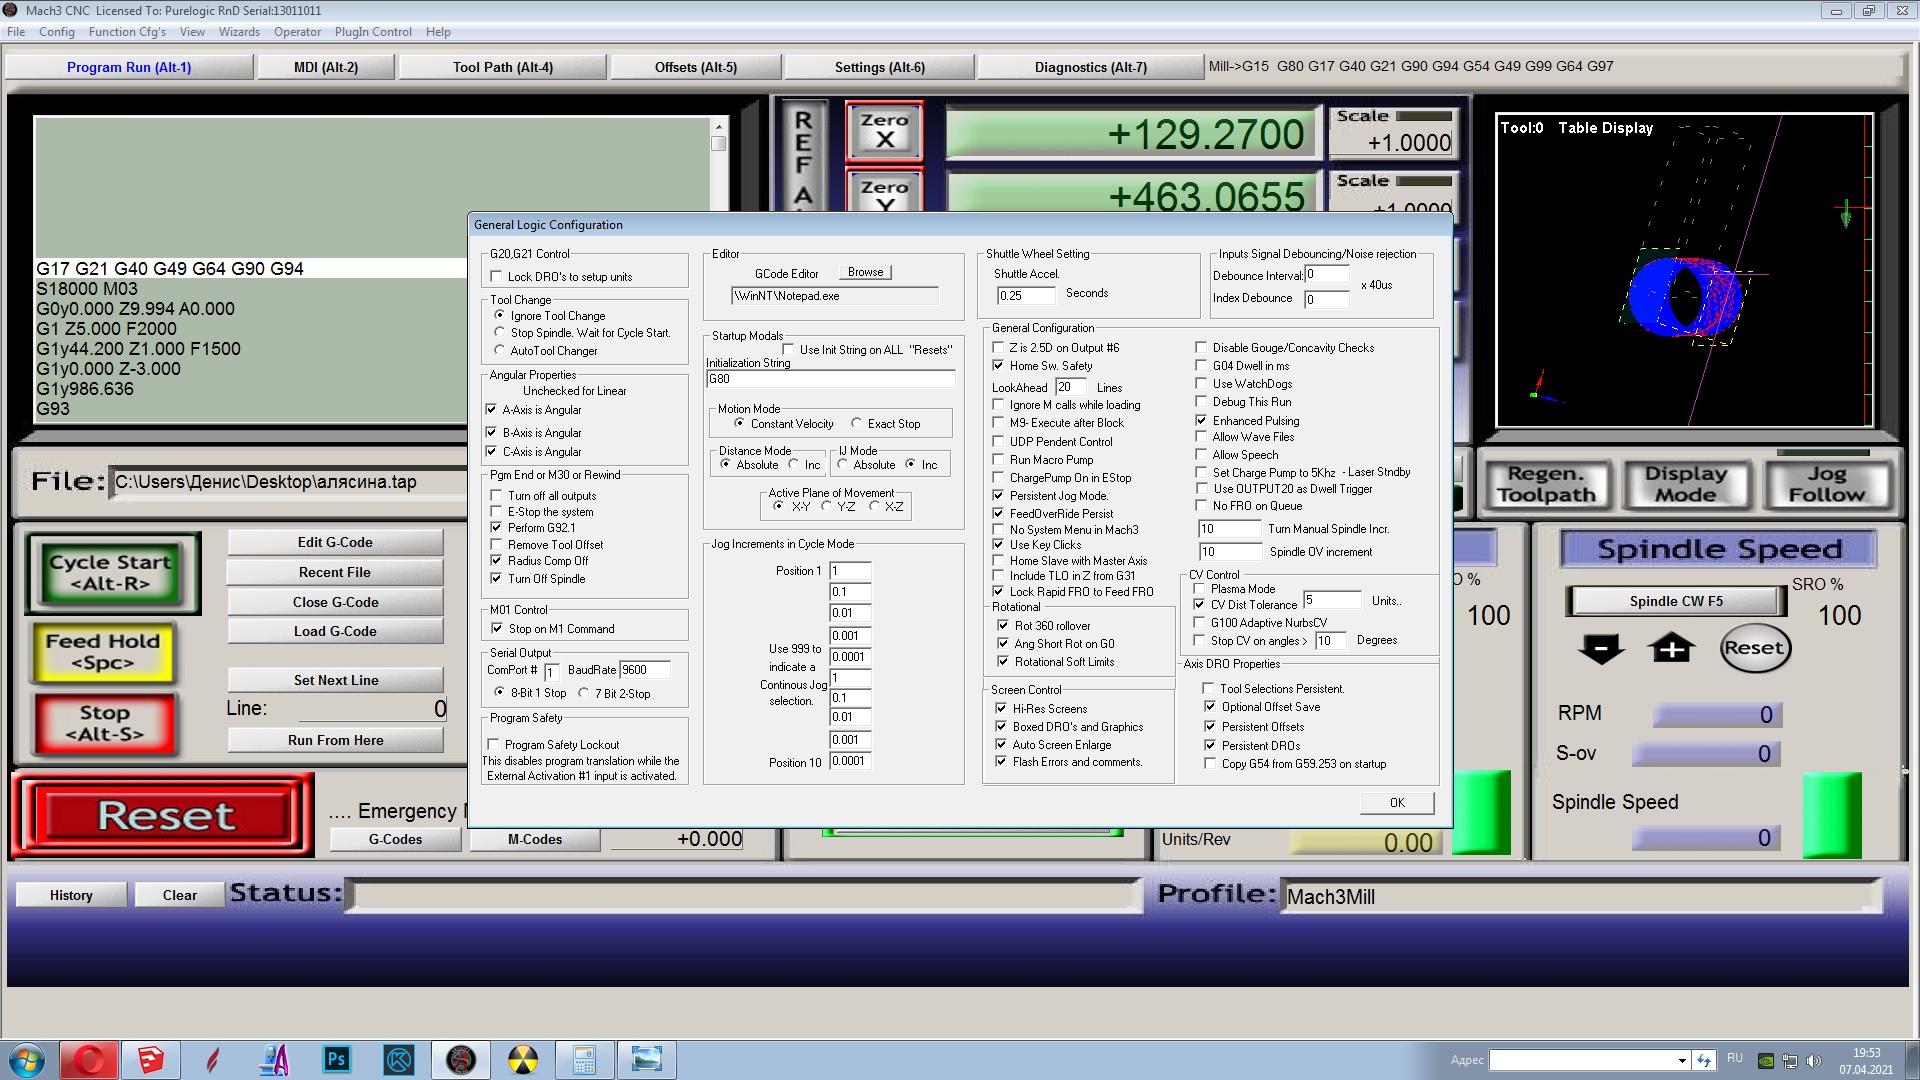Screen dimensions: 1920x1080
Task: Open the taskbar address bar dropdown
Action: tap(1682, 1060)
